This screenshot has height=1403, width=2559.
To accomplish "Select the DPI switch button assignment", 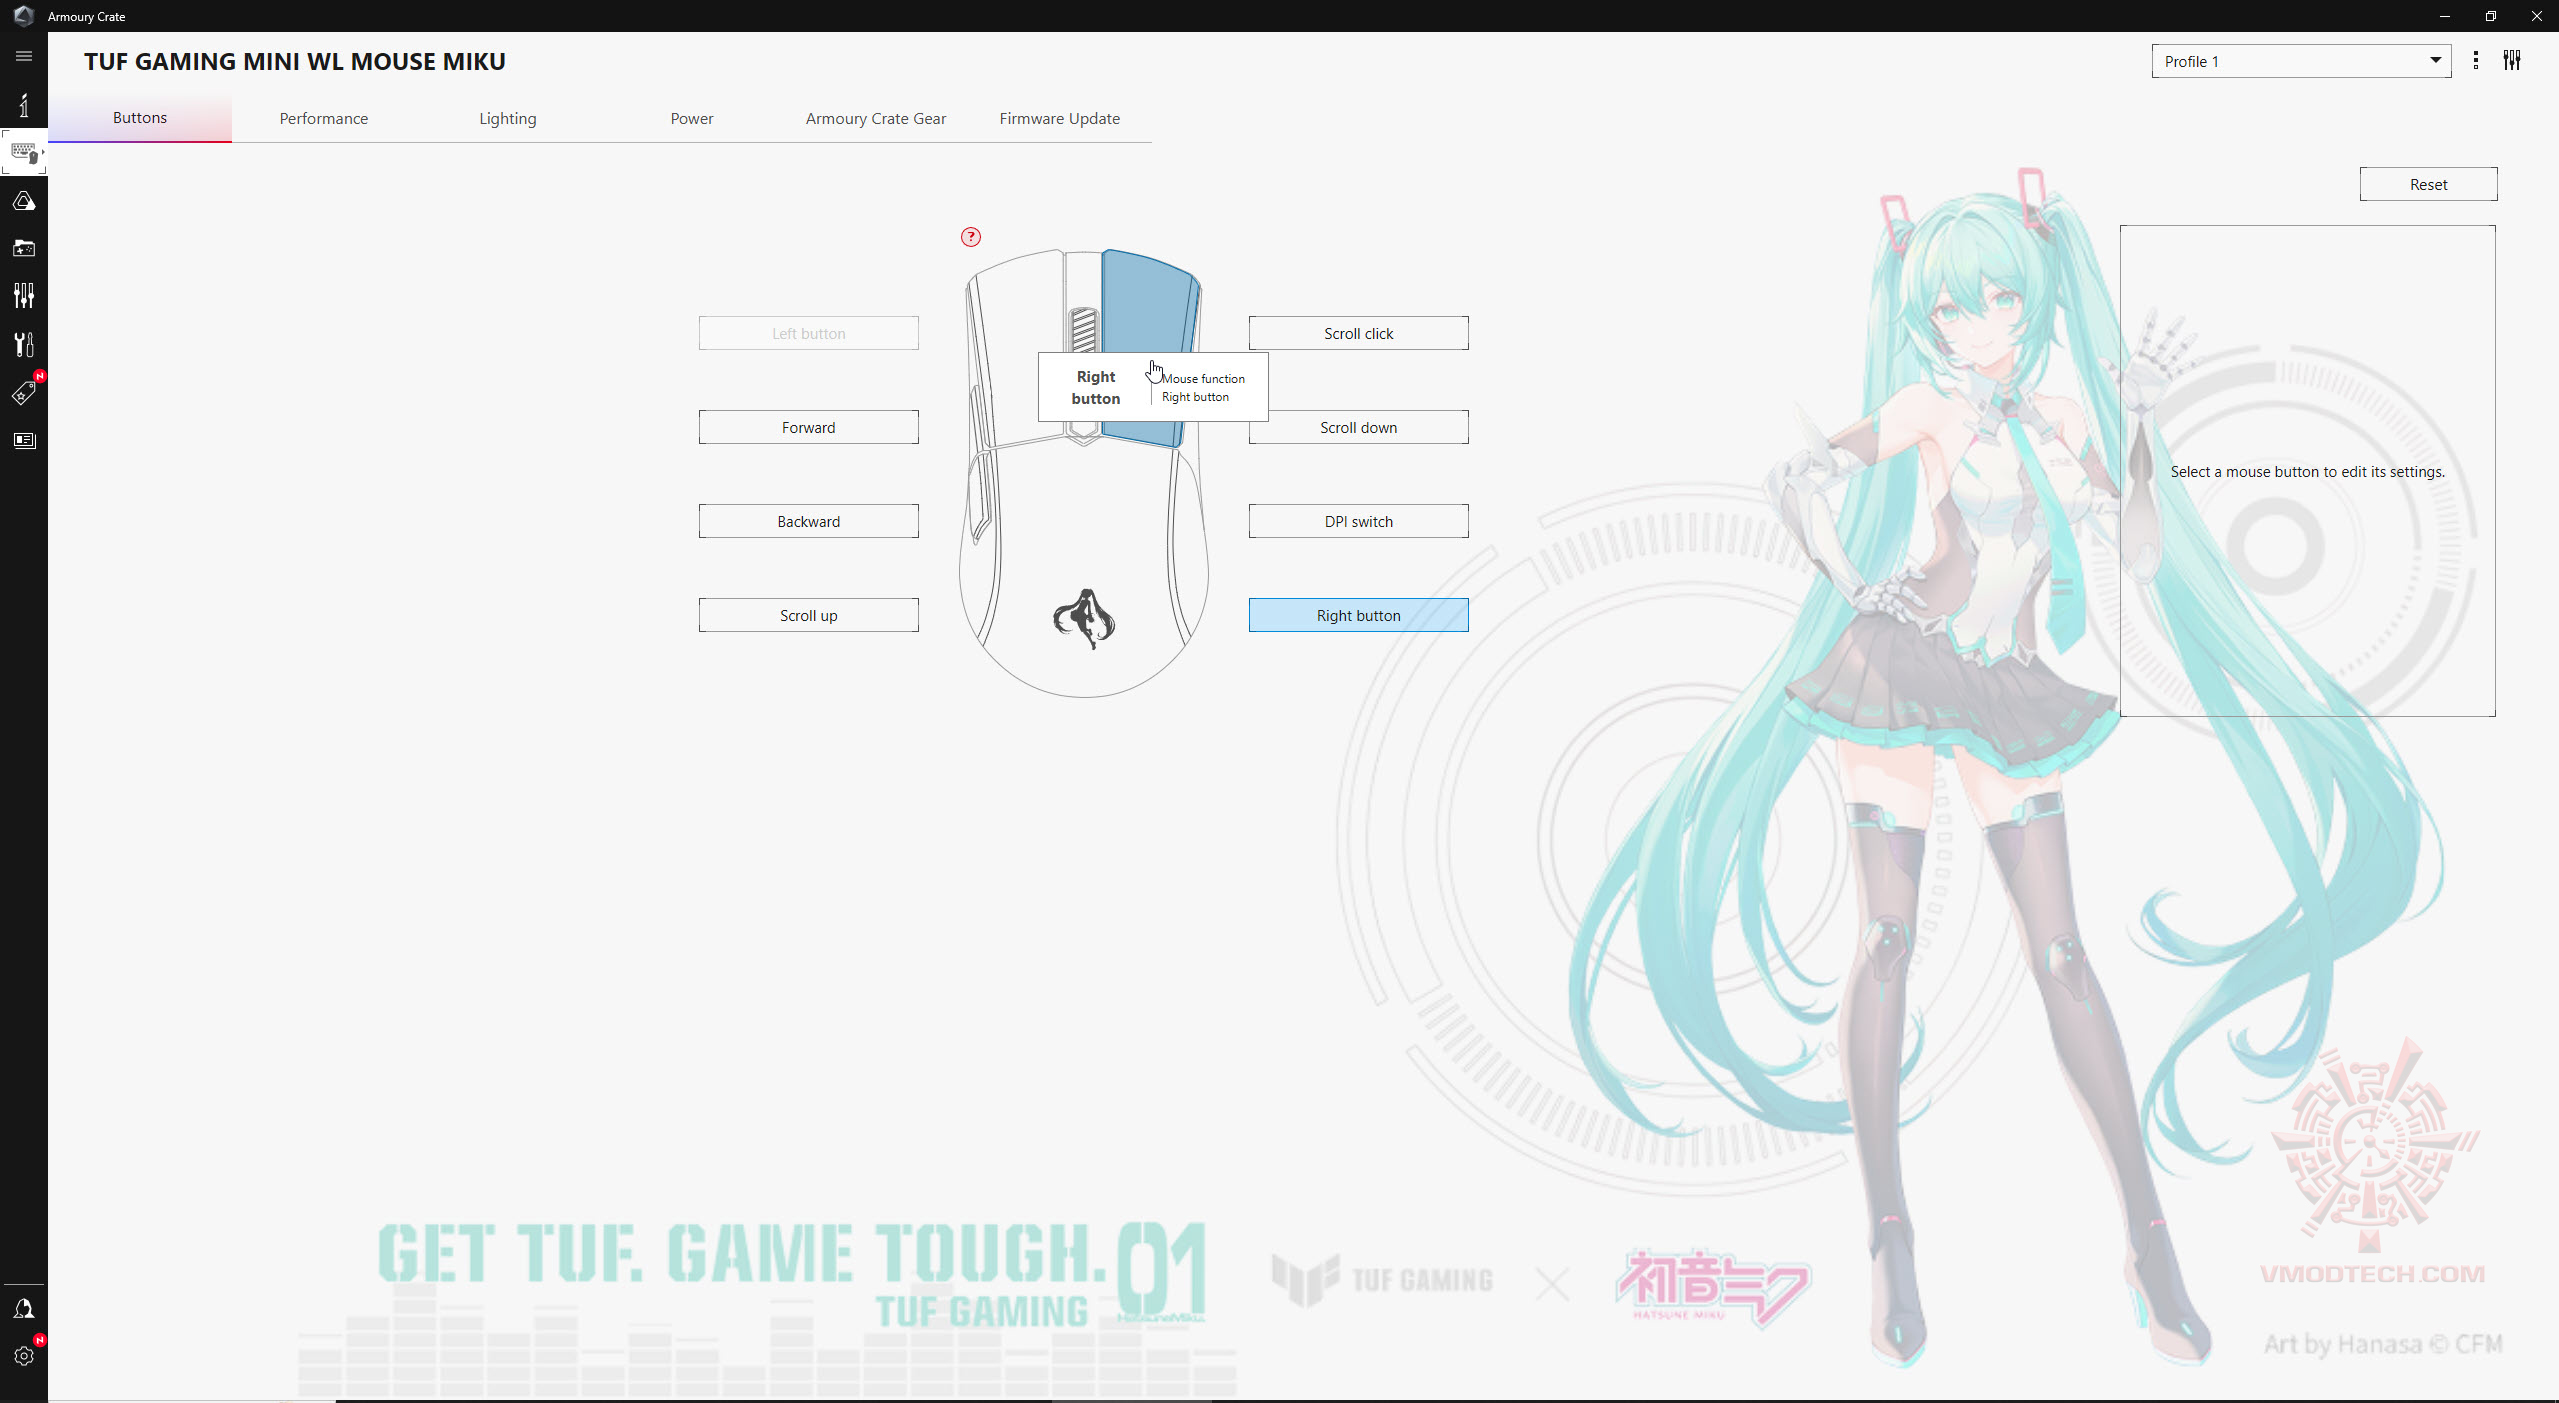I will pyautogui.click(x=1357, y=521).
